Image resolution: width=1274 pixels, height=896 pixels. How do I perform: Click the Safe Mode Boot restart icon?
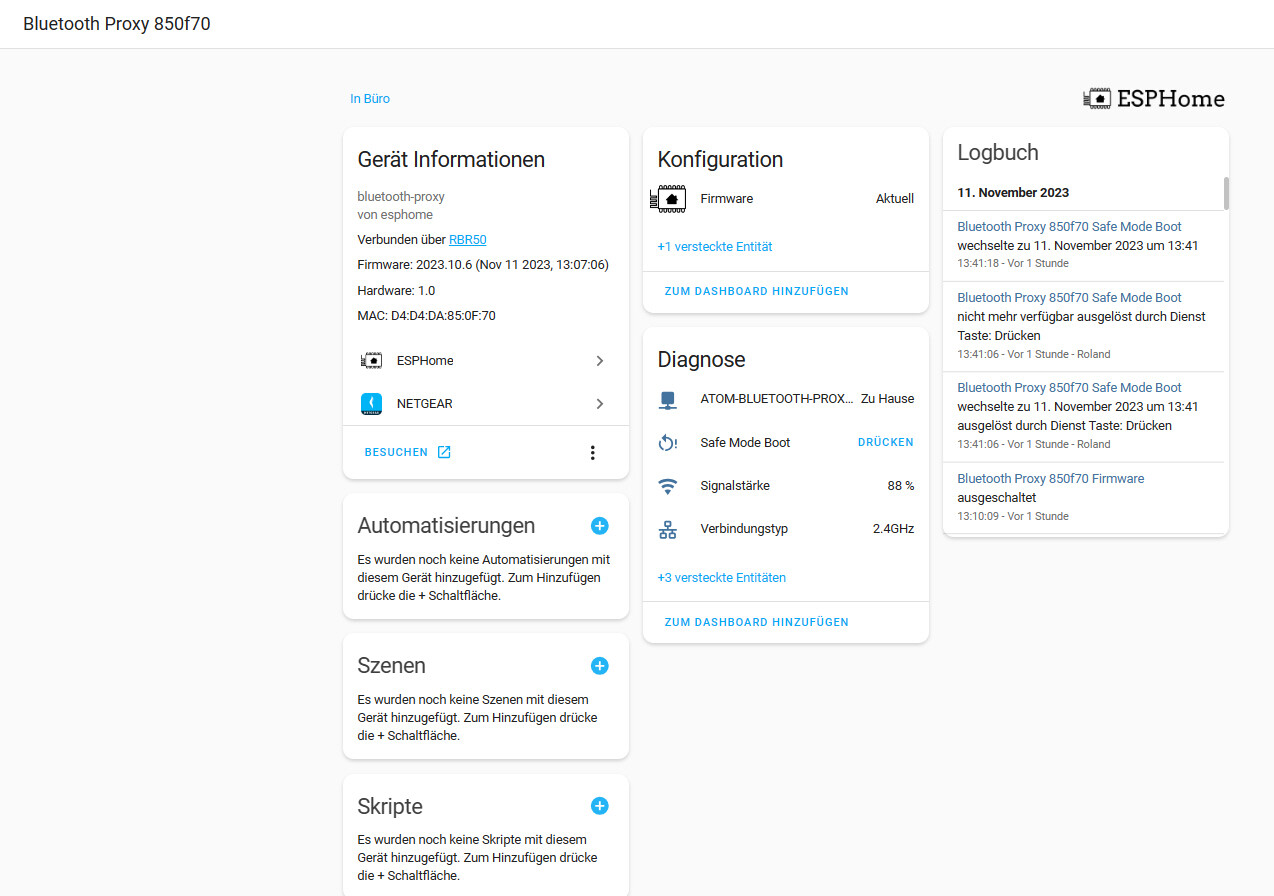[x=668, y=442]
